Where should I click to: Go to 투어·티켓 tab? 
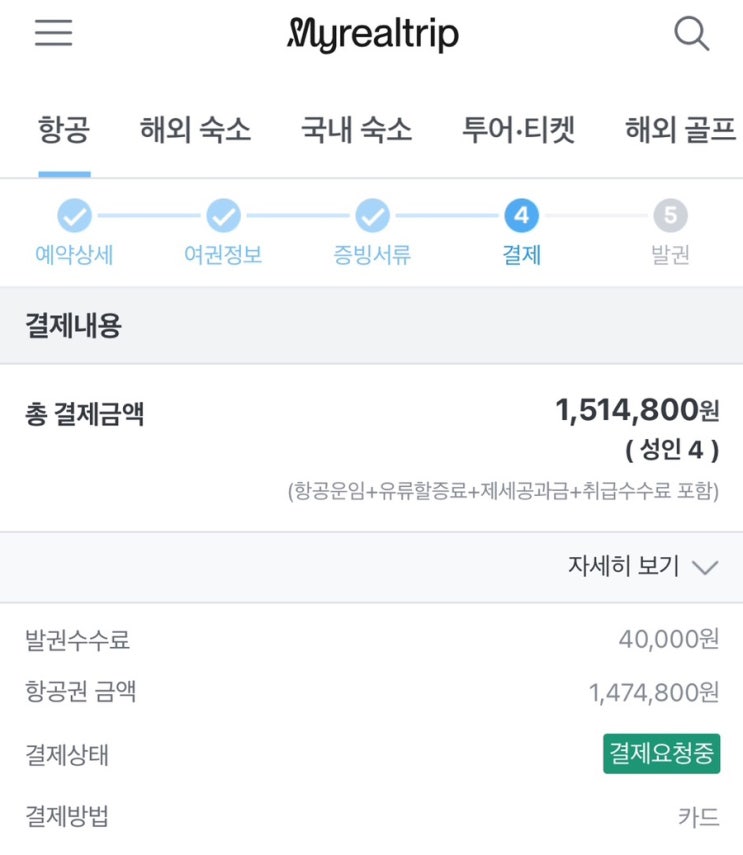coord(518,130)
